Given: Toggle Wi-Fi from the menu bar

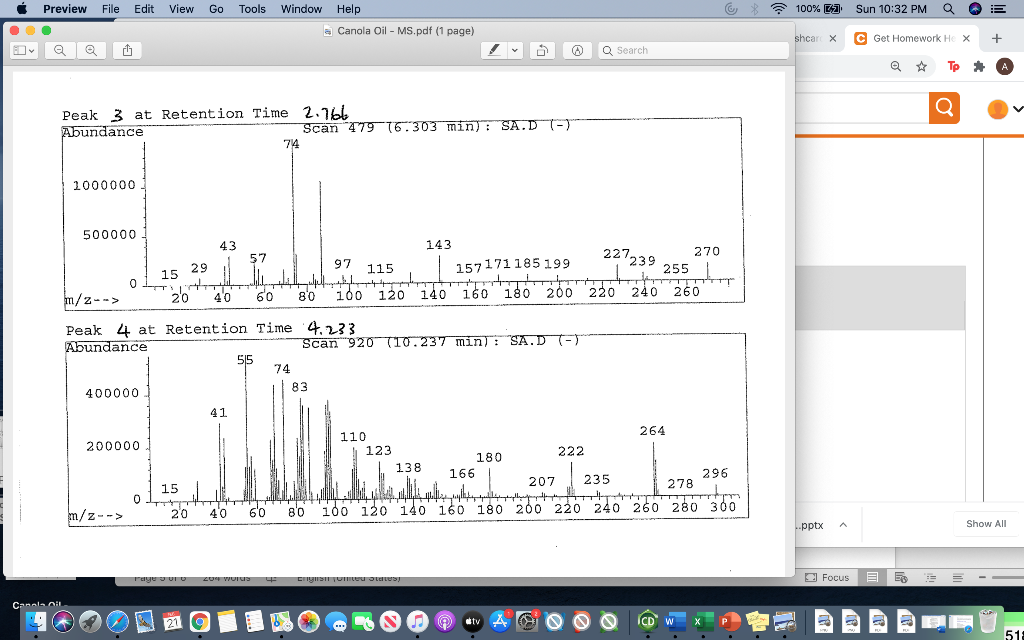Looking at the screenshot, I should [x=778, y=9].
